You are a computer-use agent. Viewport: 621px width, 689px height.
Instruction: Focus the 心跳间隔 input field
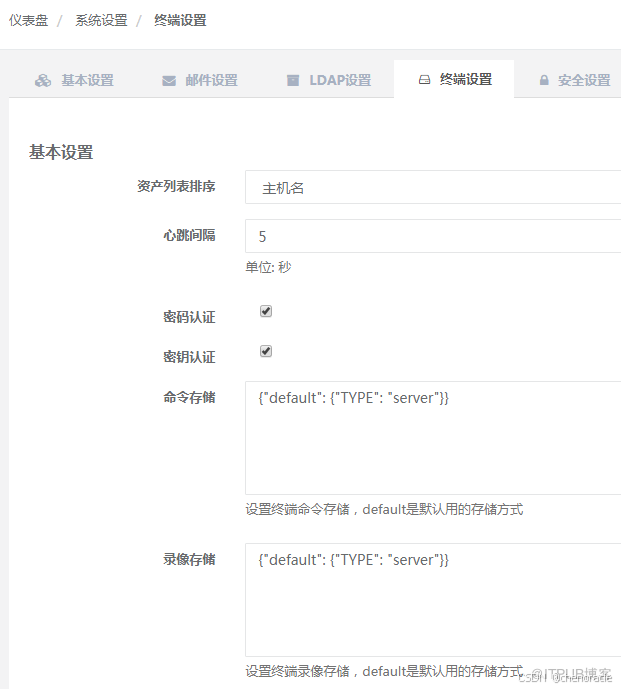433,236
